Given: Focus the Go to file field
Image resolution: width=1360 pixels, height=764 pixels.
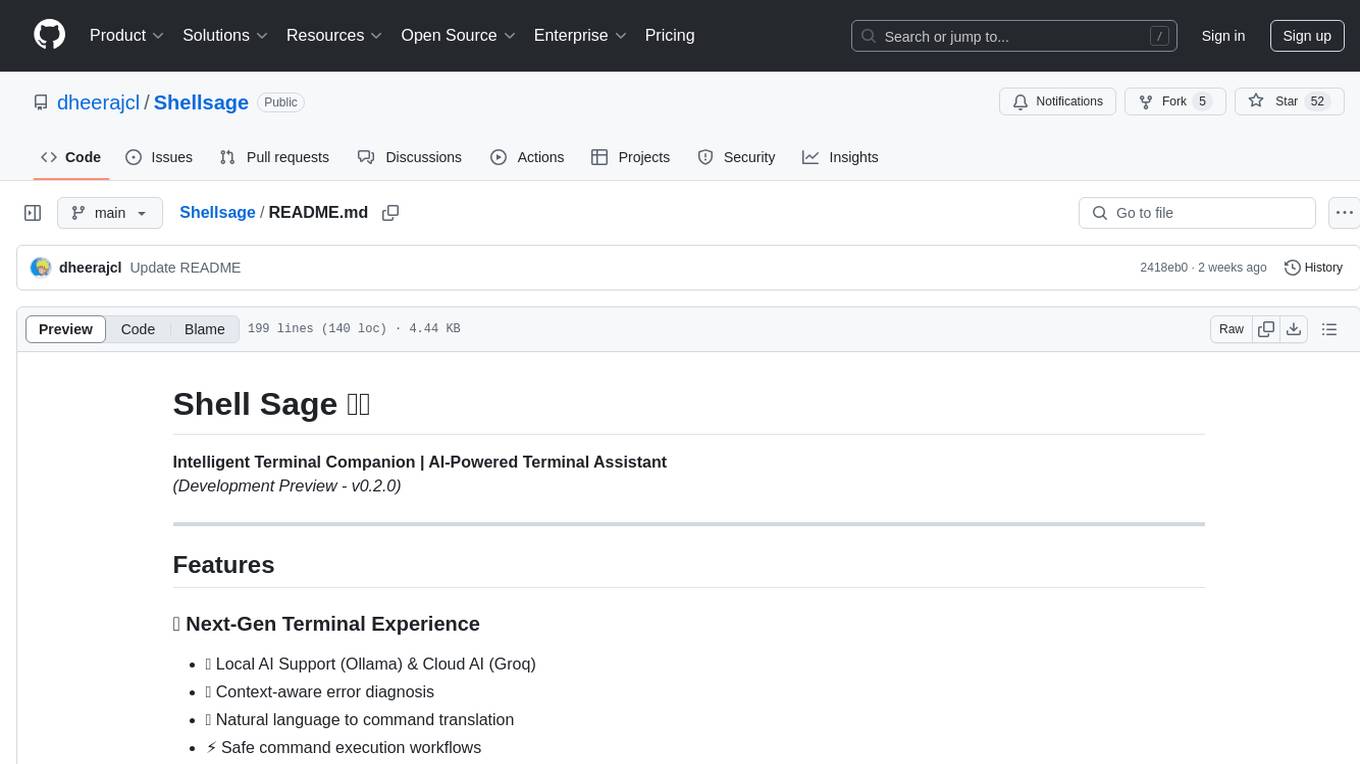Looking at the screenshot, I should [1197, 213].
